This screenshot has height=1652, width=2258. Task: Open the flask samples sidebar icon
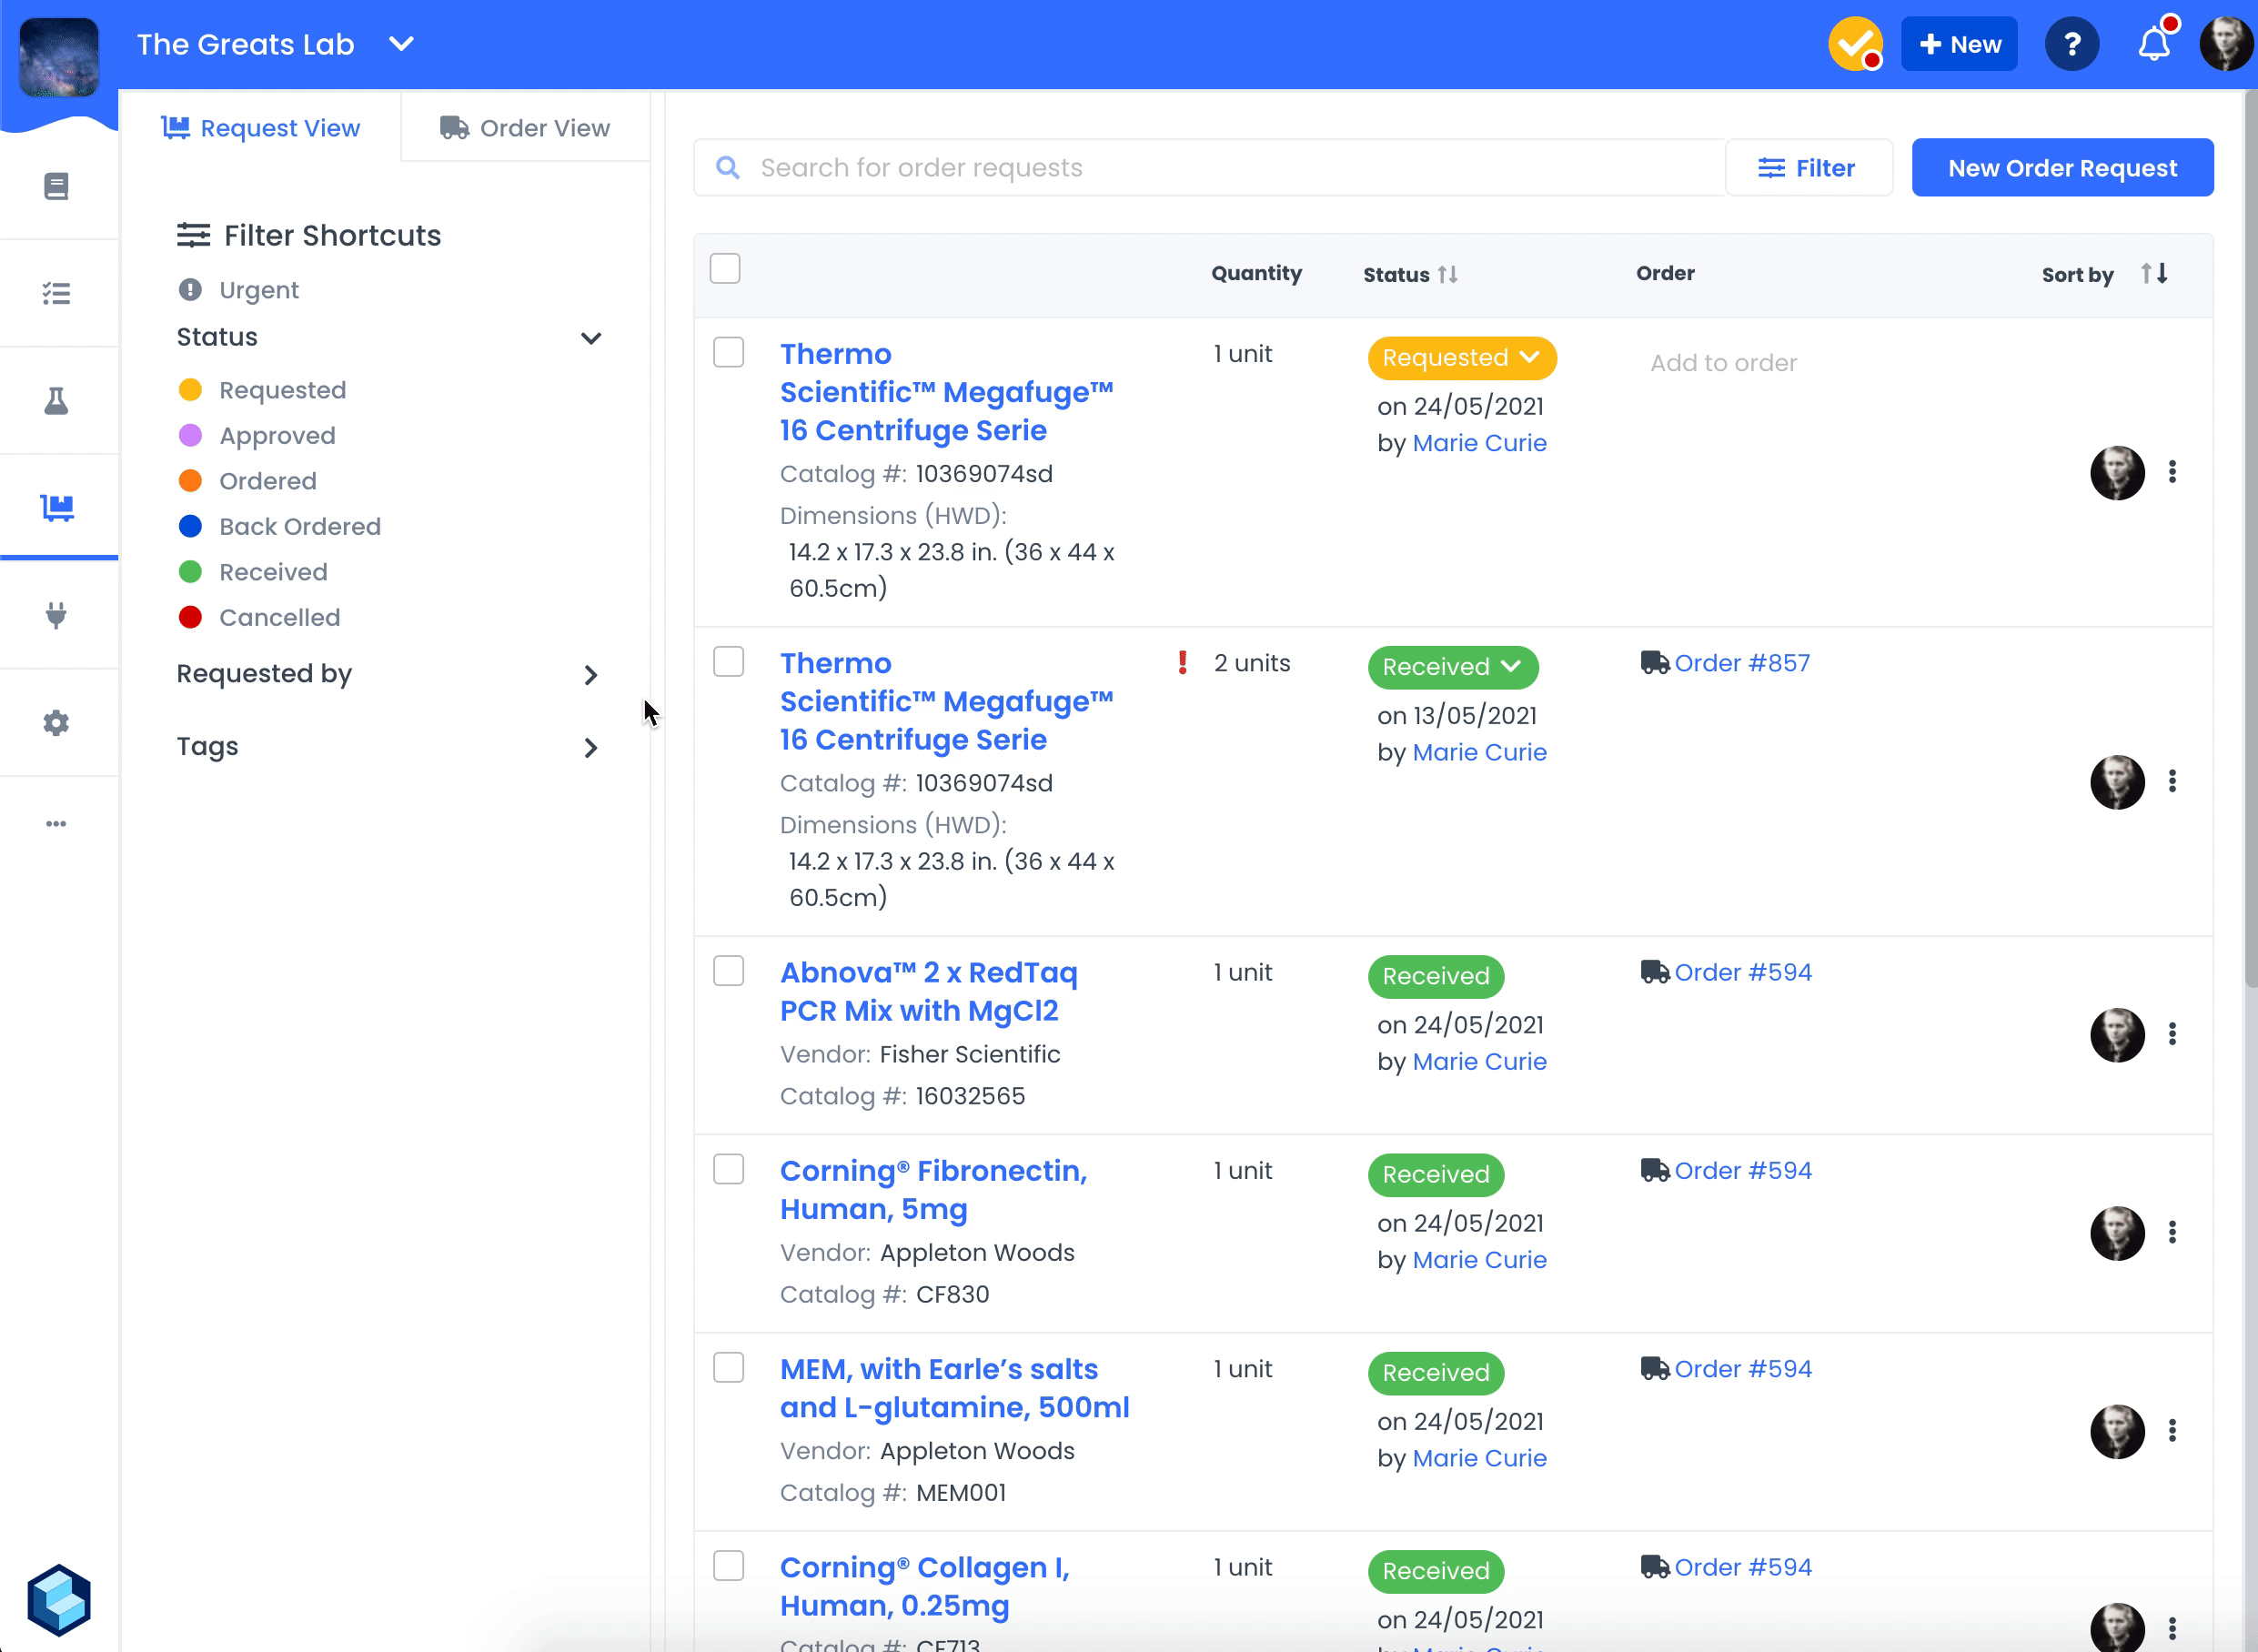[56, 401]
